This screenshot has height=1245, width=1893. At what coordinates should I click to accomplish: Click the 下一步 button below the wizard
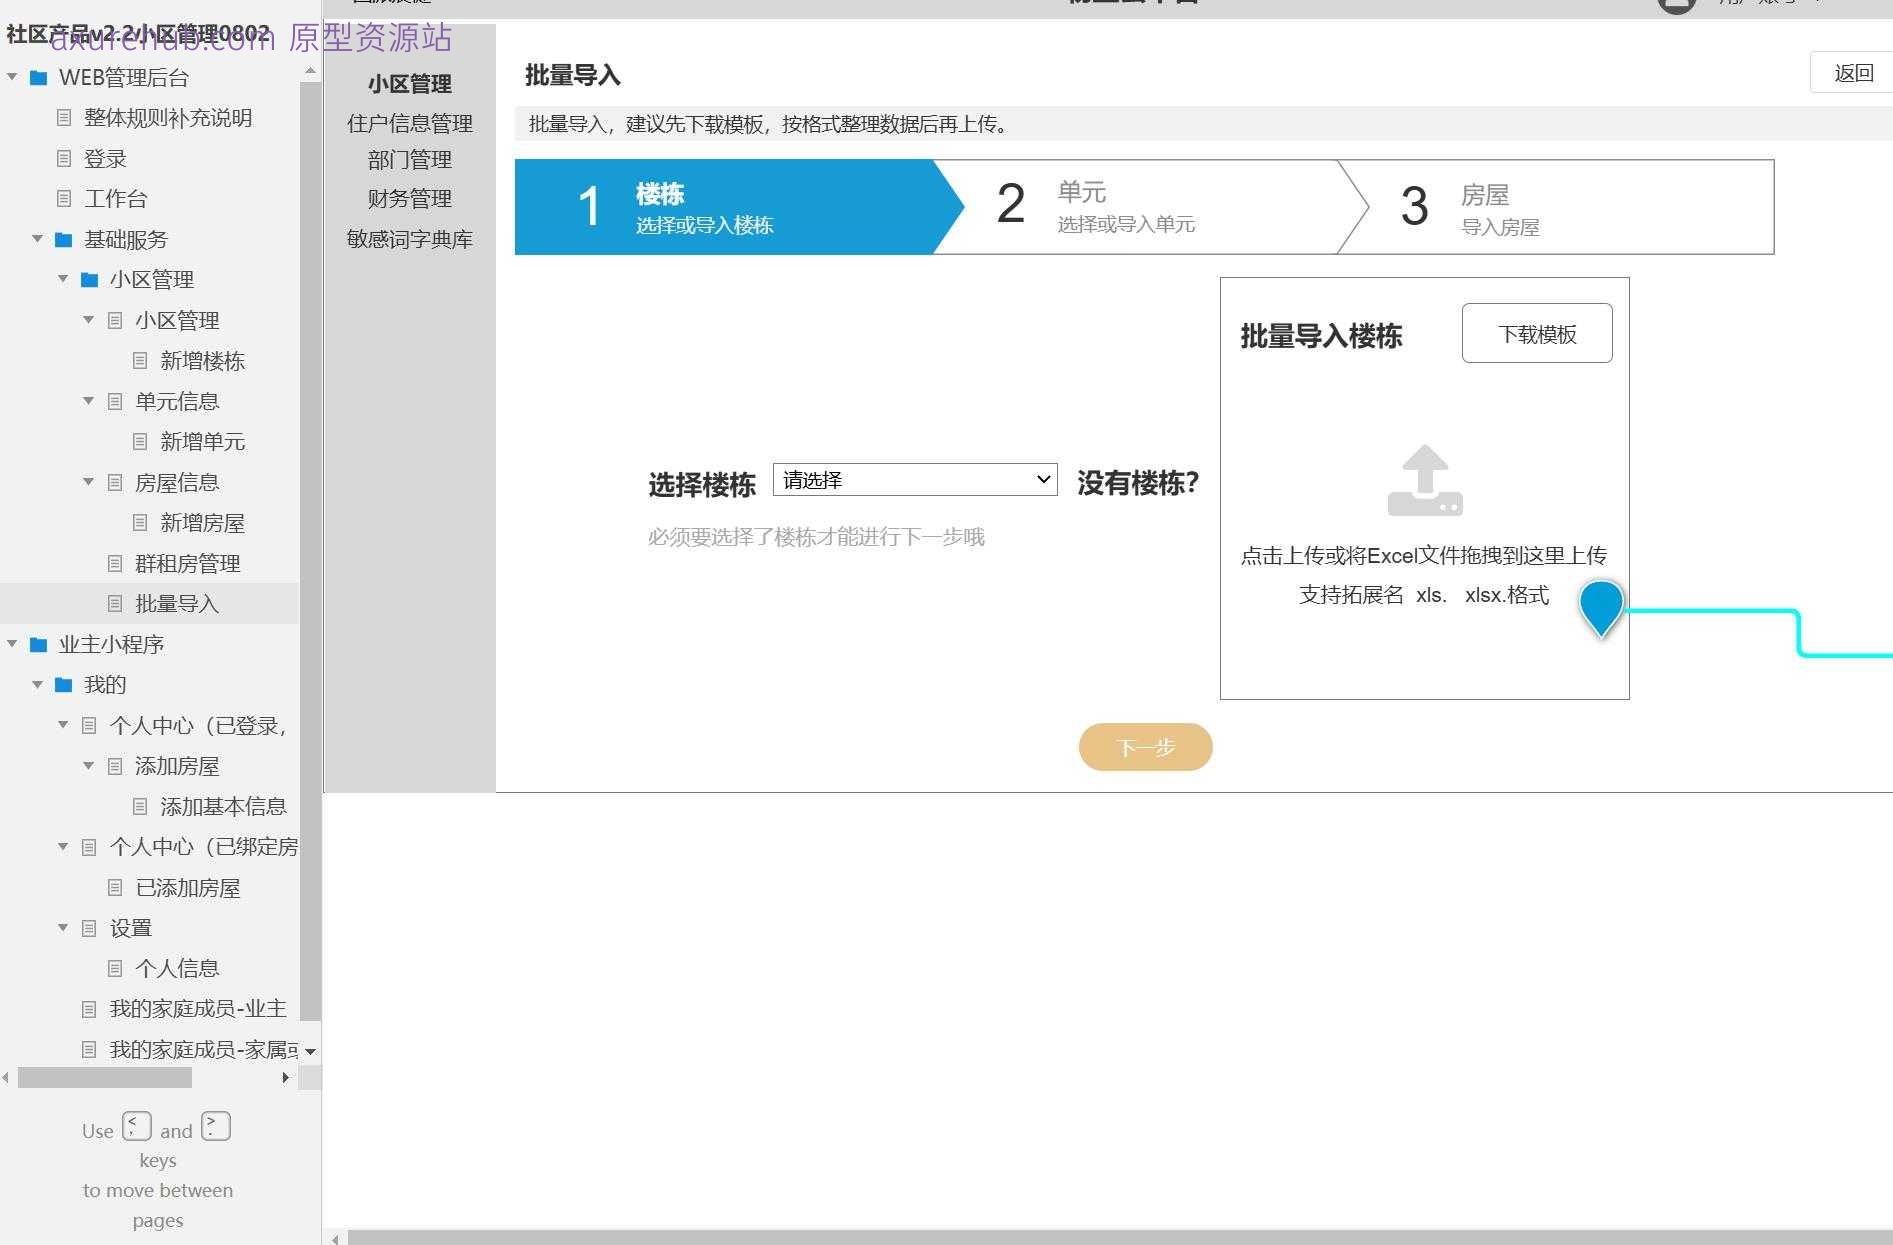(x=1144, y=746)
